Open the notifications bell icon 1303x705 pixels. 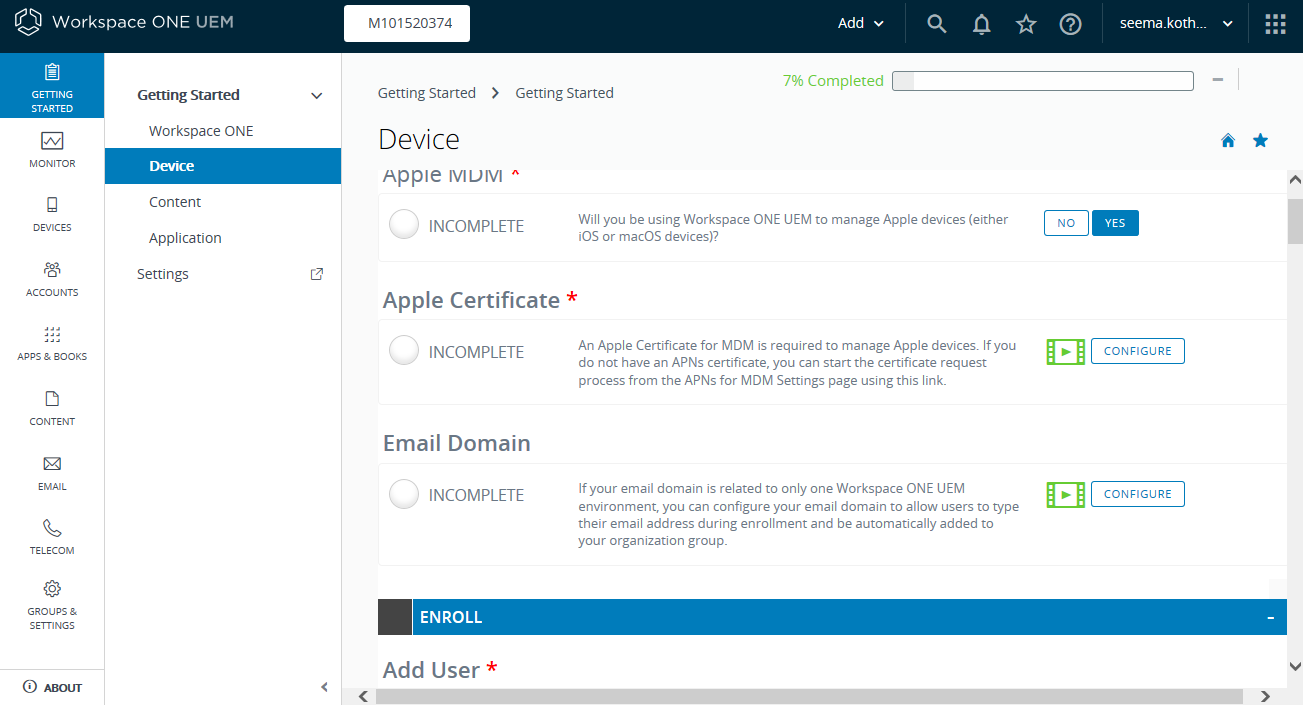[x=982, y=24]
